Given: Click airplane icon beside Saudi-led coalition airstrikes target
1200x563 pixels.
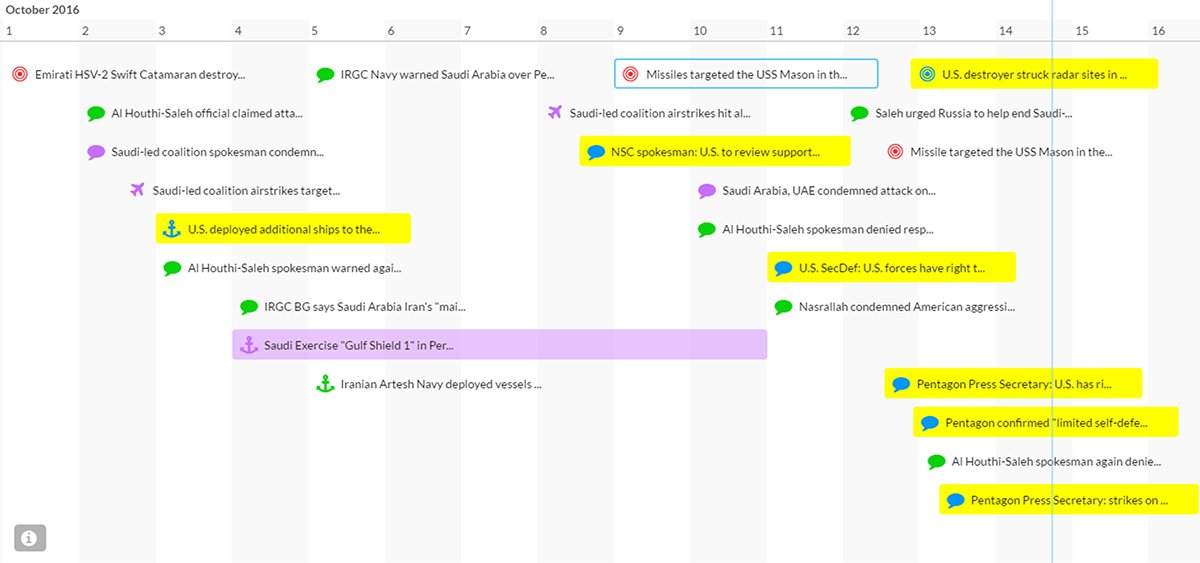Looking at the screenshot, I should click(138, 190).
